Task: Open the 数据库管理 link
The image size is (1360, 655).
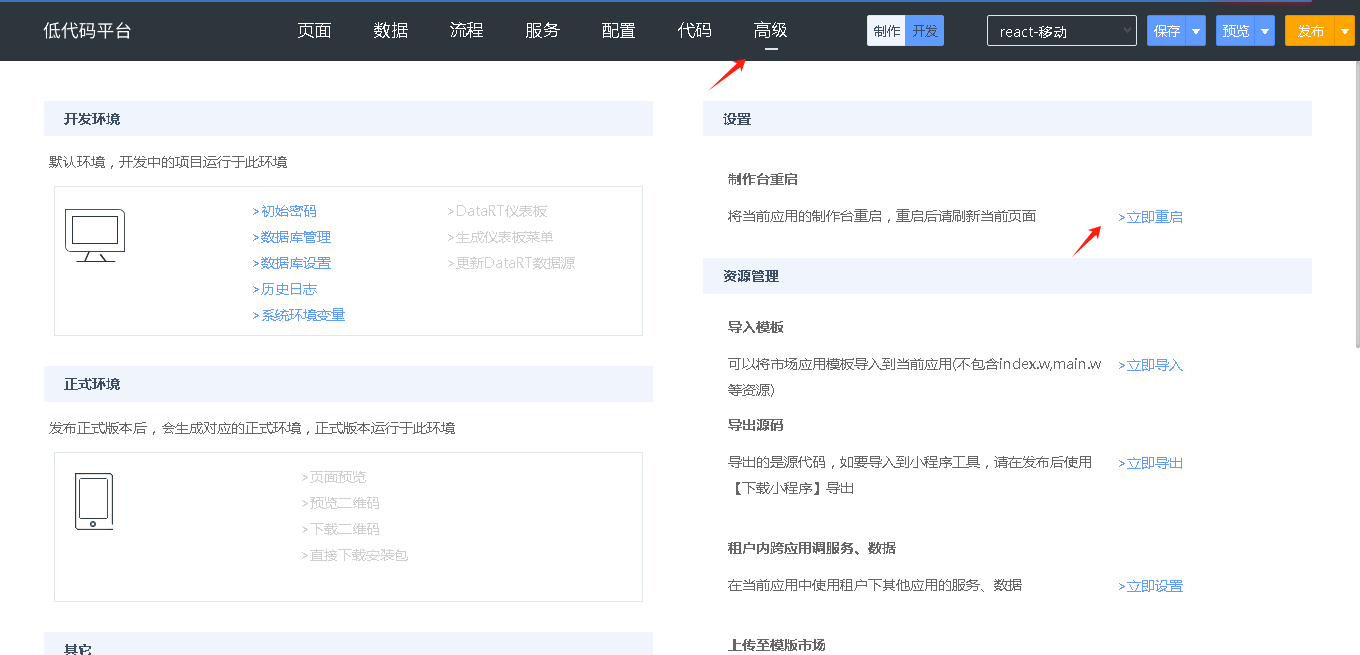Action: tap(292, 237)
